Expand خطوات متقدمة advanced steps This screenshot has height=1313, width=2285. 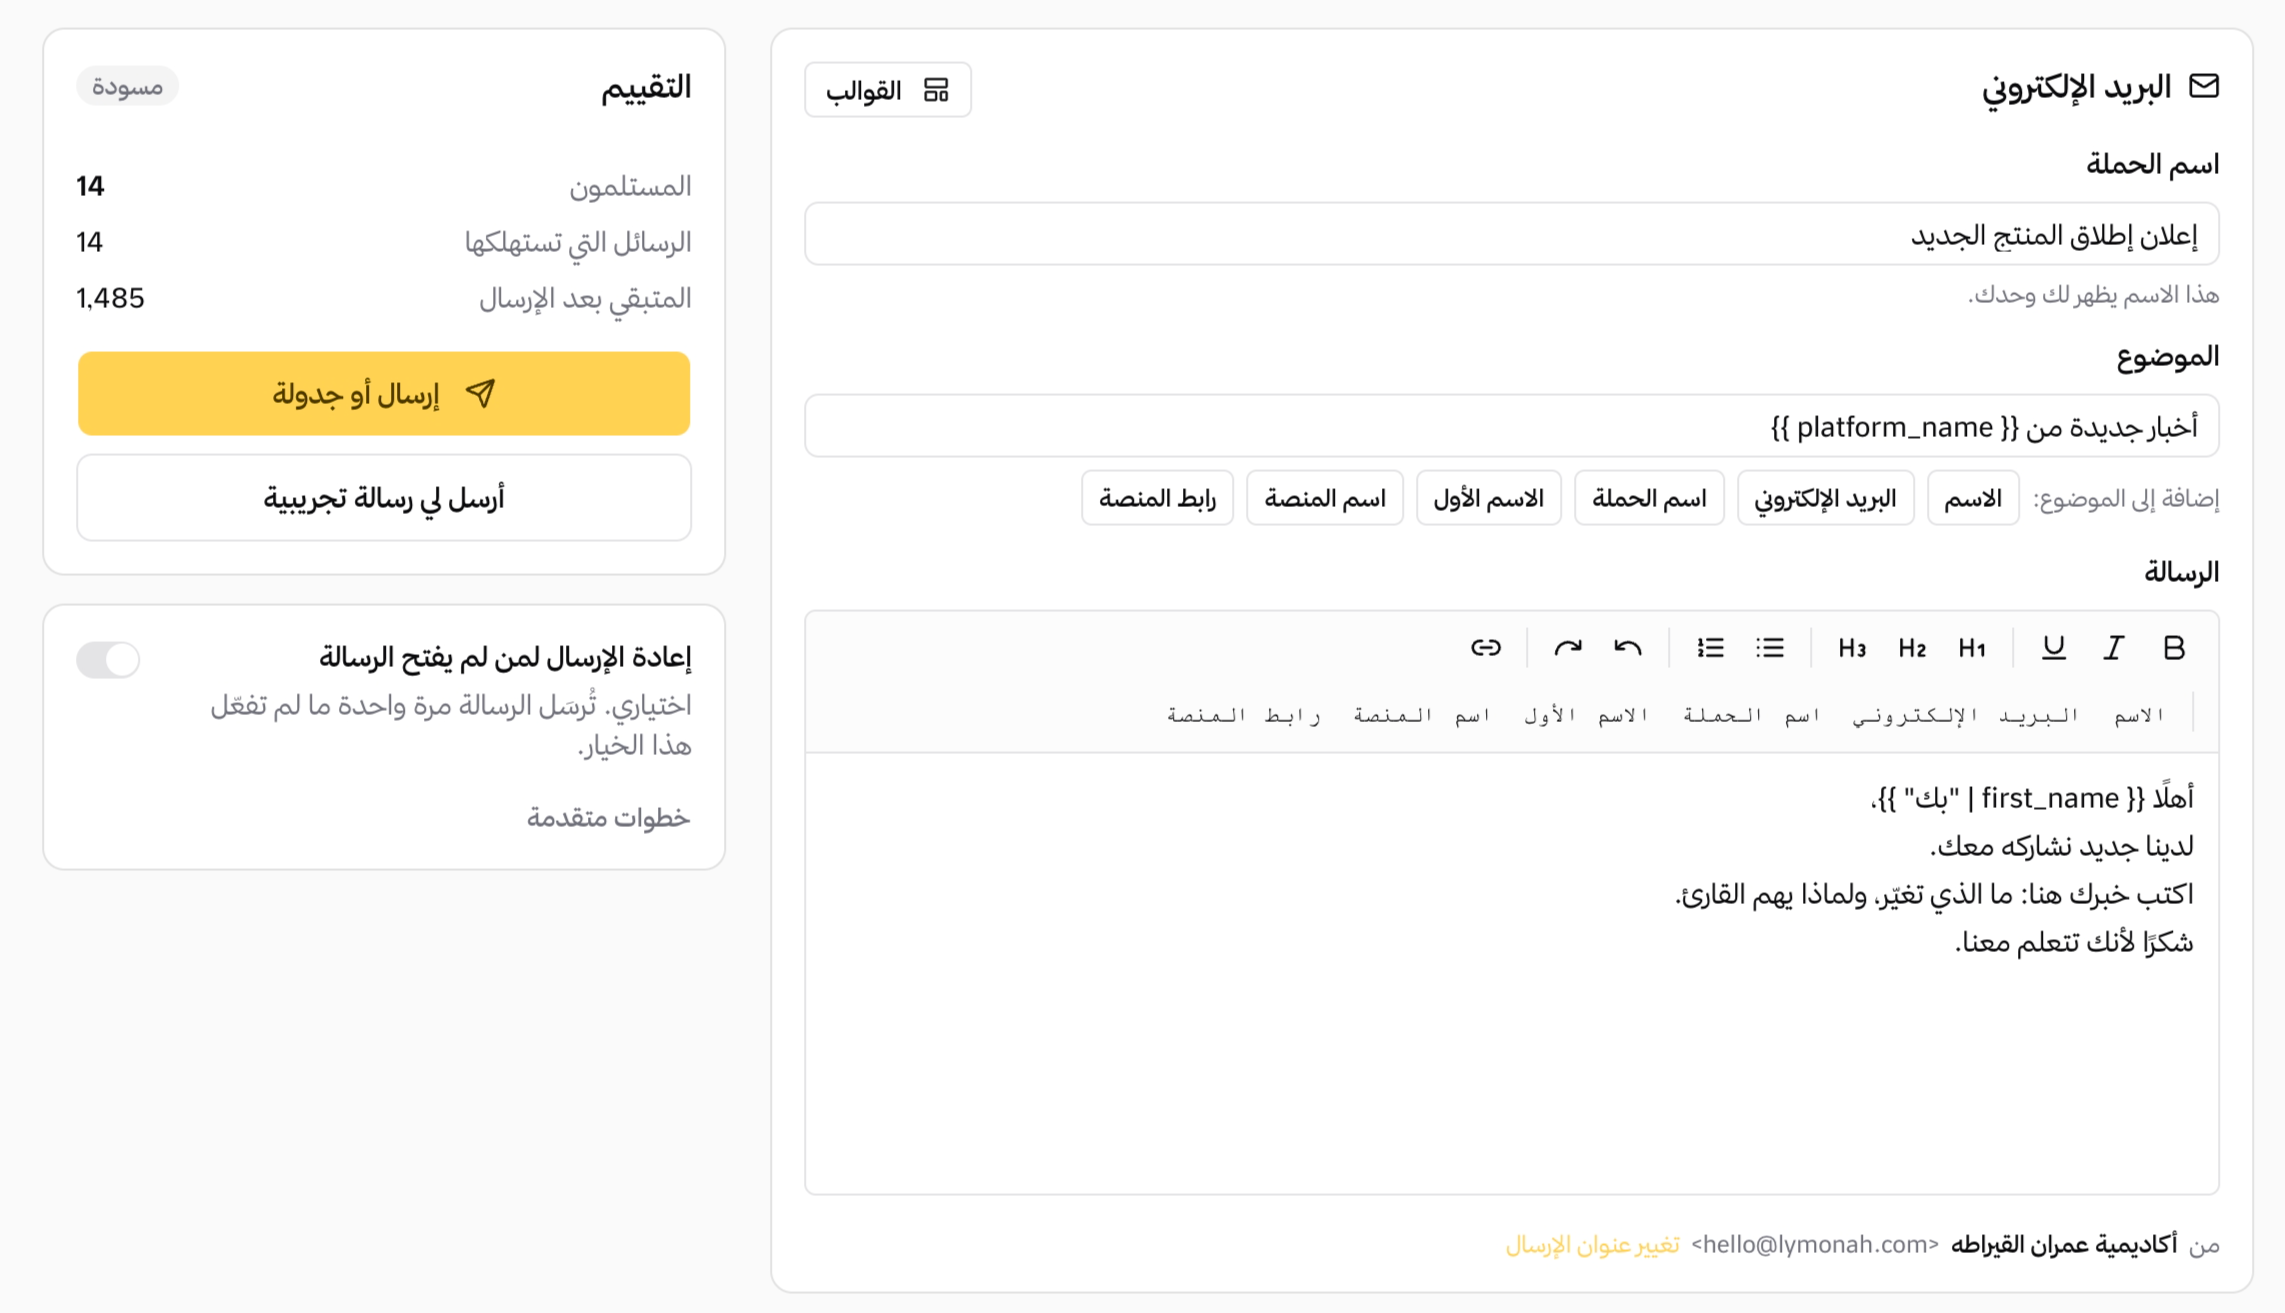pos(608,818)
